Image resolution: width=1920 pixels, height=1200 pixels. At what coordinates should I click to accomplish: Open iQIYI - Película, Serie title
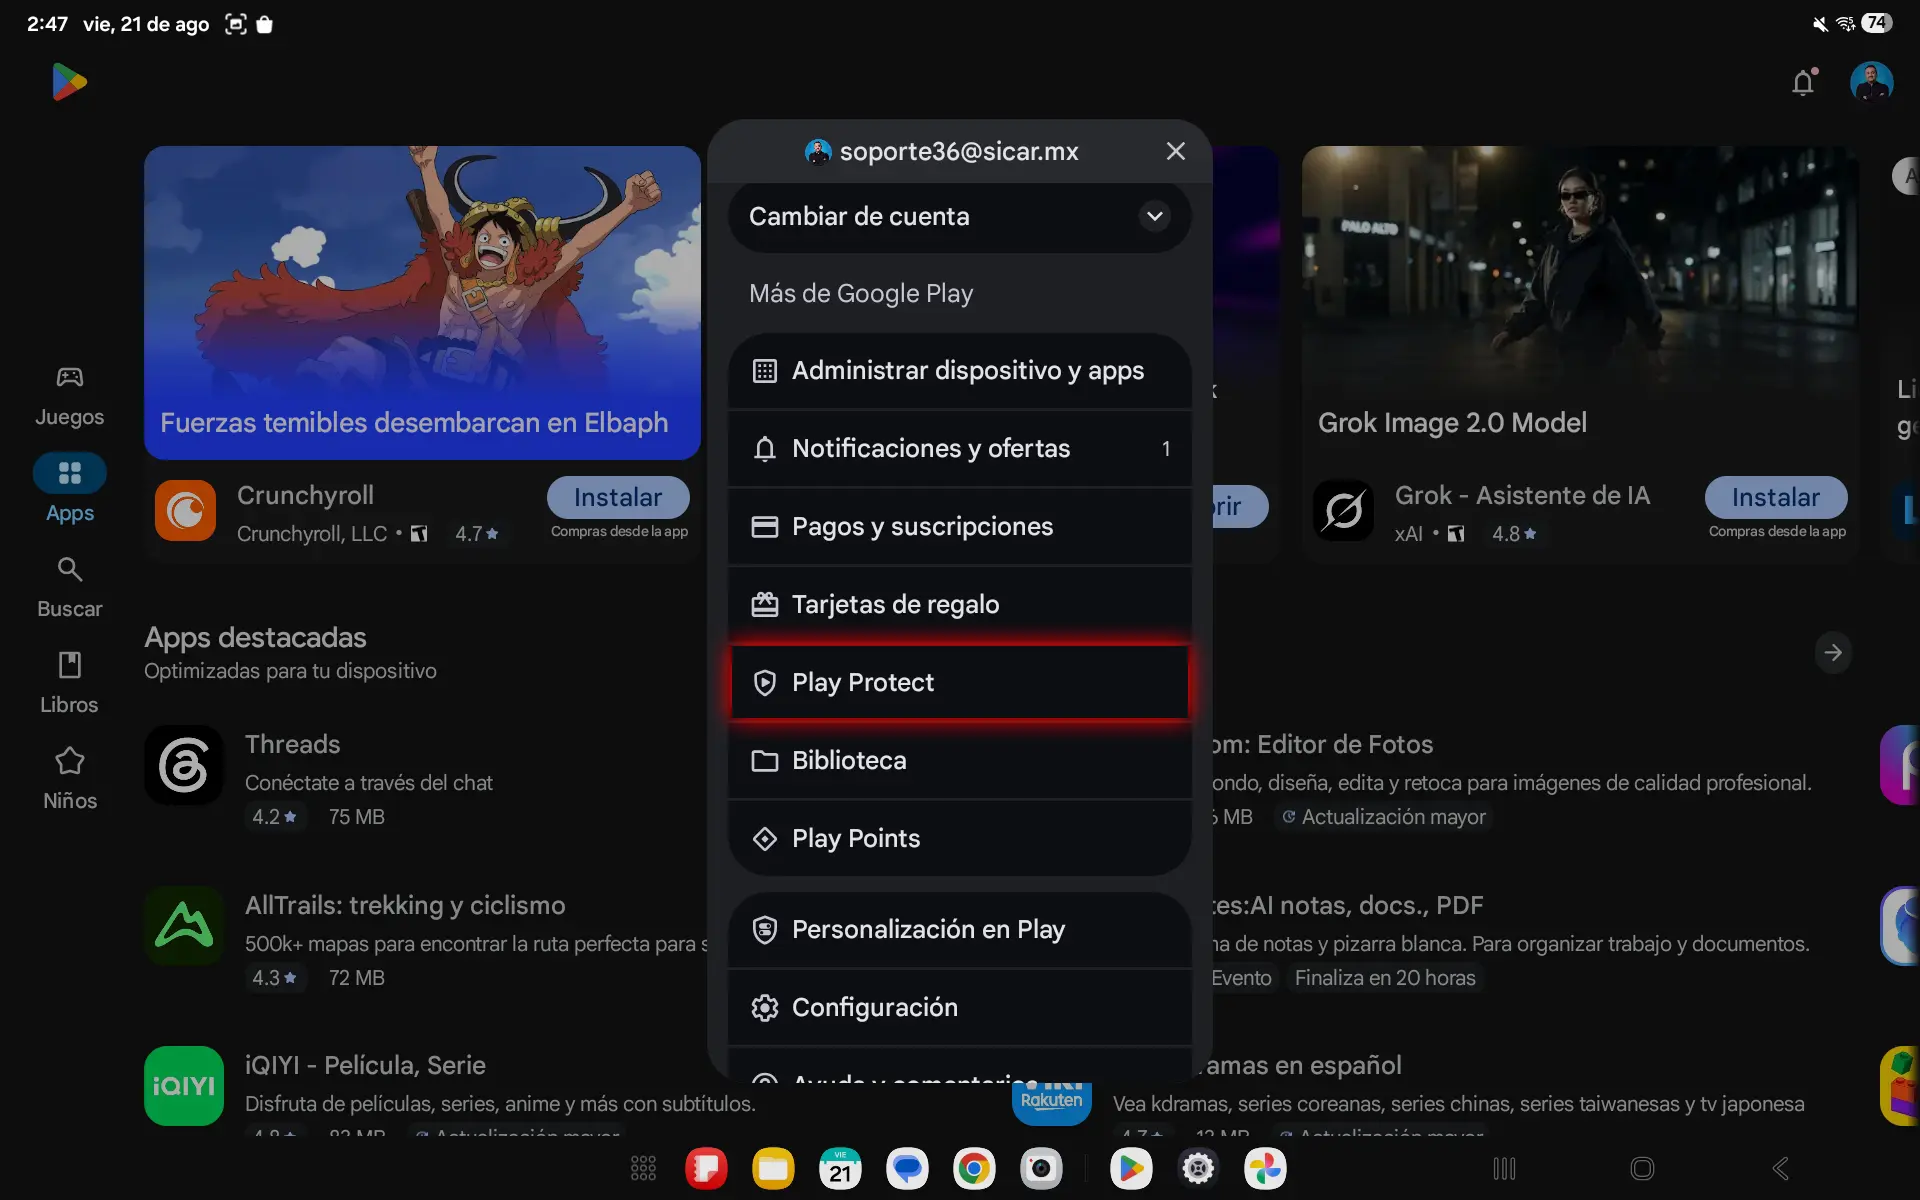[x=365, y=1066]
